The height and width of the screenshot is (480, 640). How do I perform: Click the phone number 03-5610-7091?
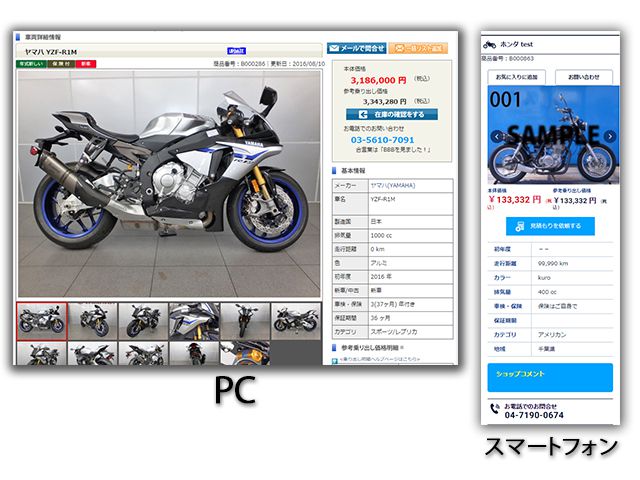pyautogui.click(x=382, y=140)
